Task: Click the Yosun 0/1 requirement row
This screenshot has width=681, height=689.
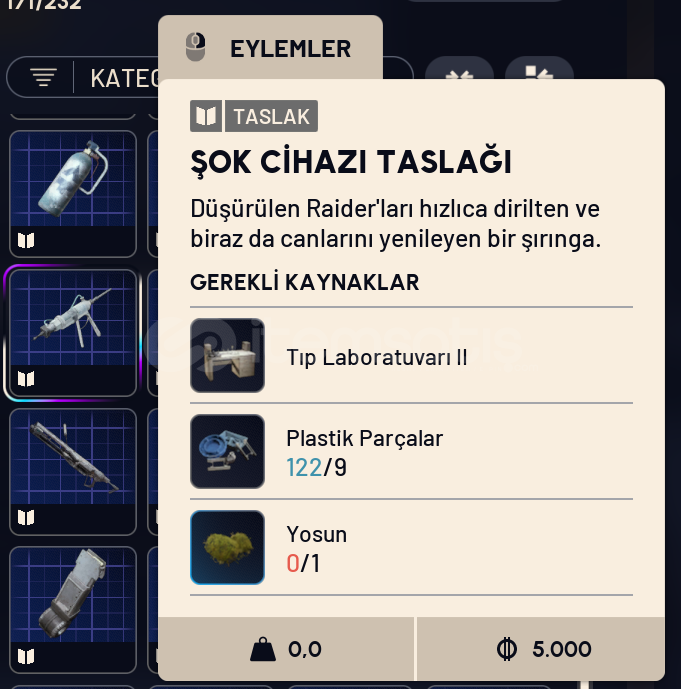Action: coord(411,548)
